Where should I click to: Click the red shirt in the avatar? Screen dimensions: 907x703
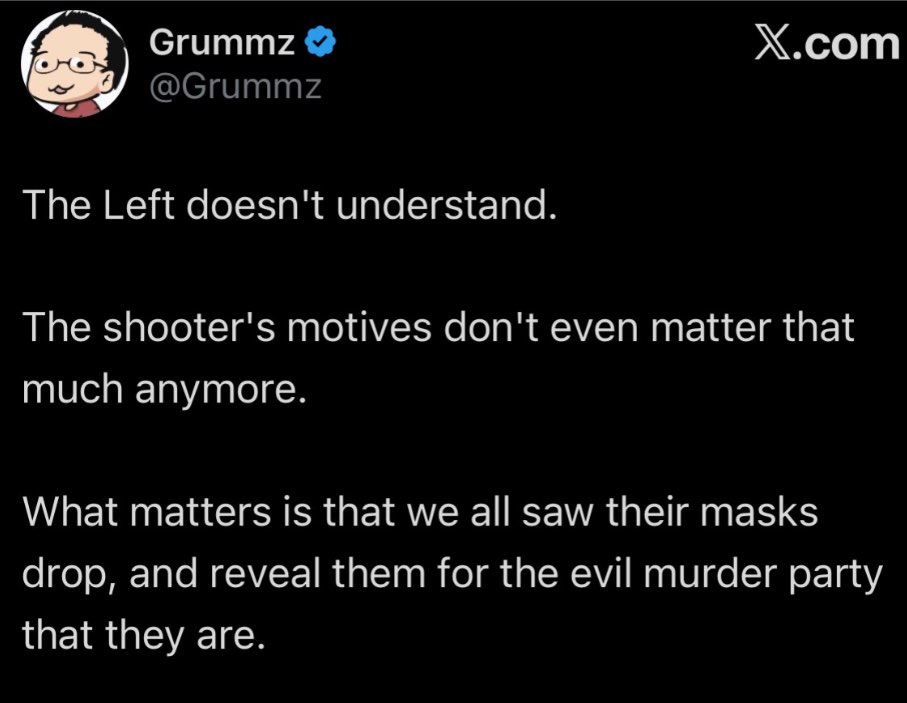(x=76, y=108)
